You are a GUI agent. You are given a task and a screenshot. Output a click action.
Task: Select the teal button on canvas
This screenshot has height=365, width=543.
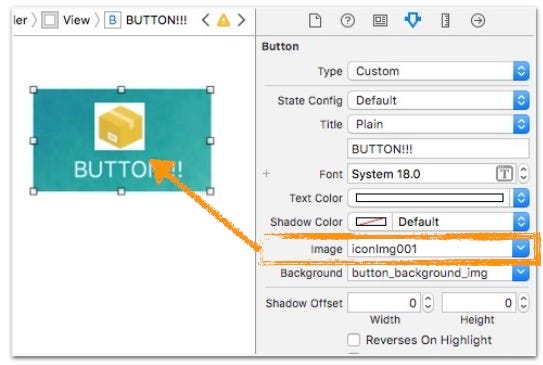(122, 140)
